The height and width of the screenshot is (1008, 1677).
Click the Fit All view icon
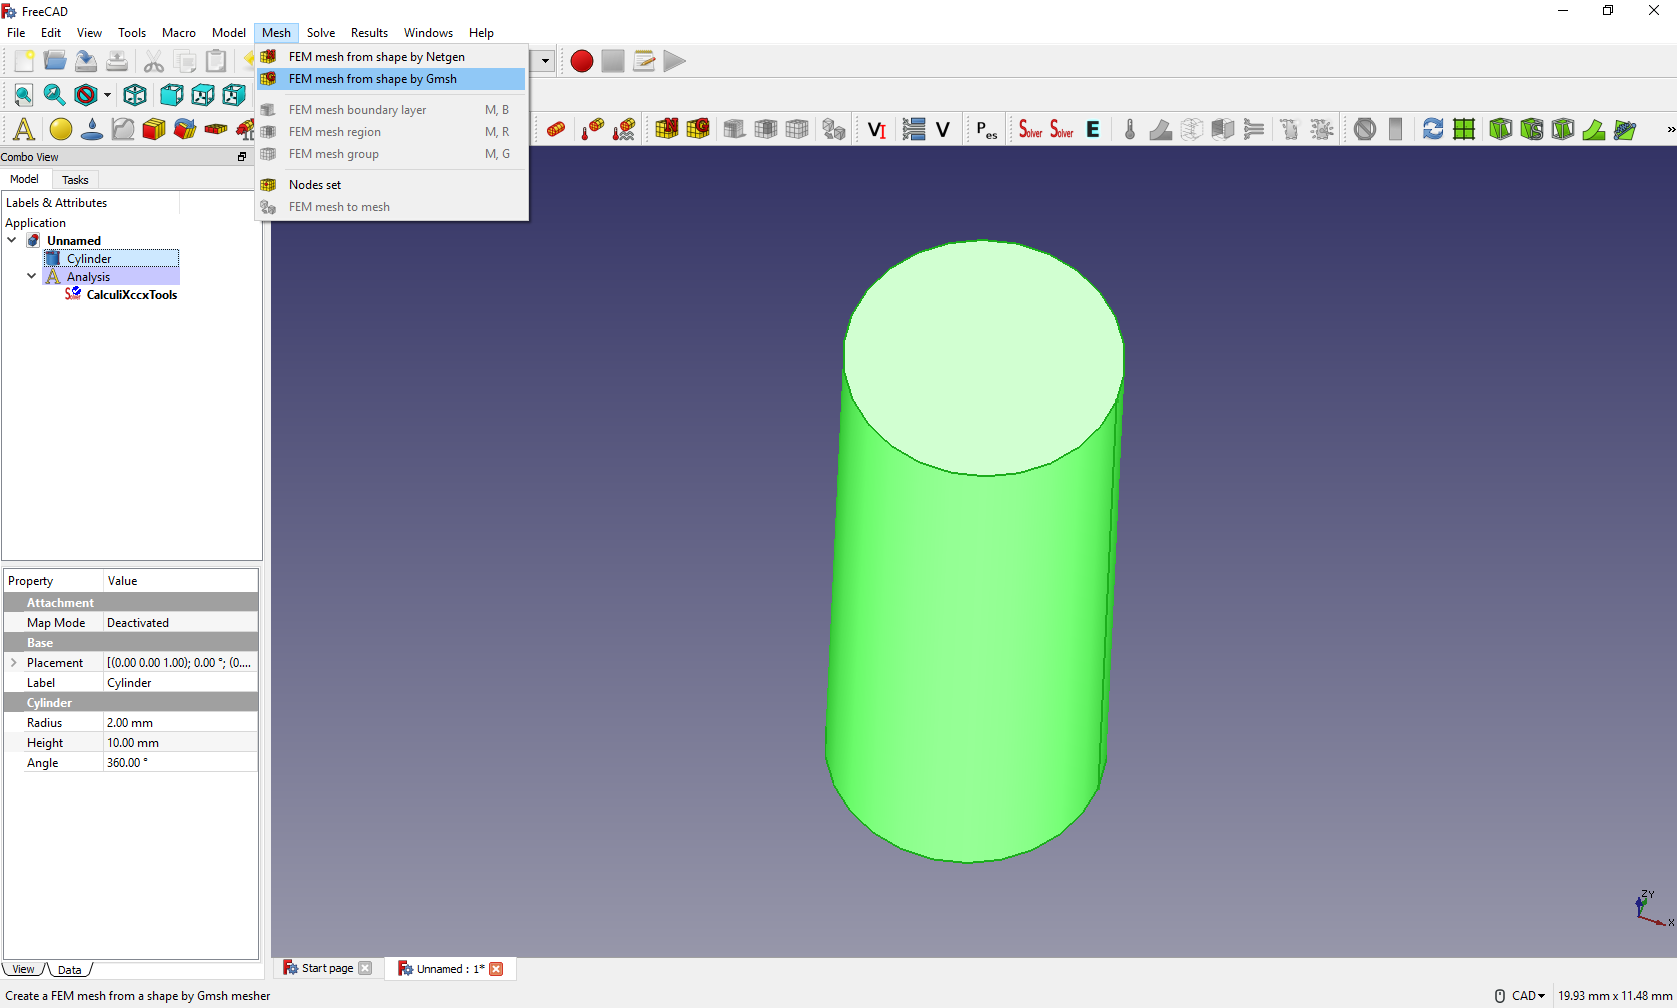click(23, 95)
